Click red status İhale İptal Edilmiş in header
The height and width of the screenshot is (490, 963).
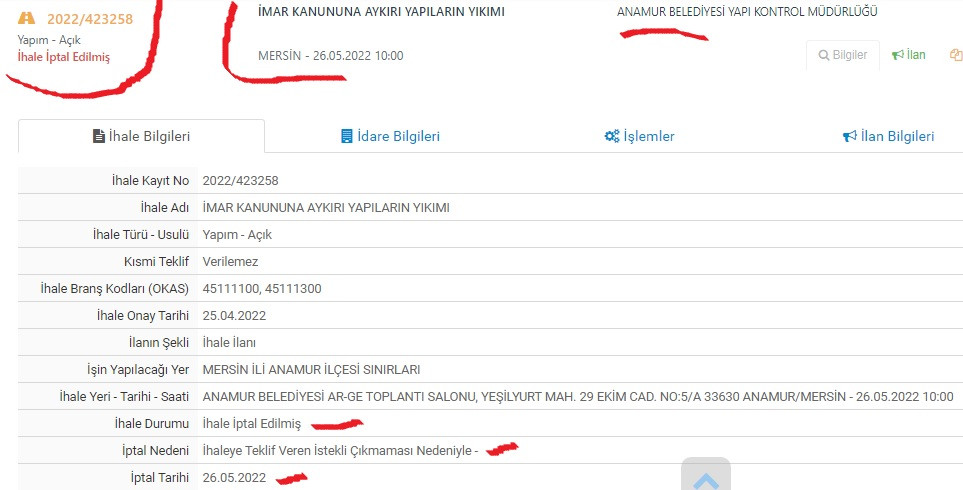[64, 57]
